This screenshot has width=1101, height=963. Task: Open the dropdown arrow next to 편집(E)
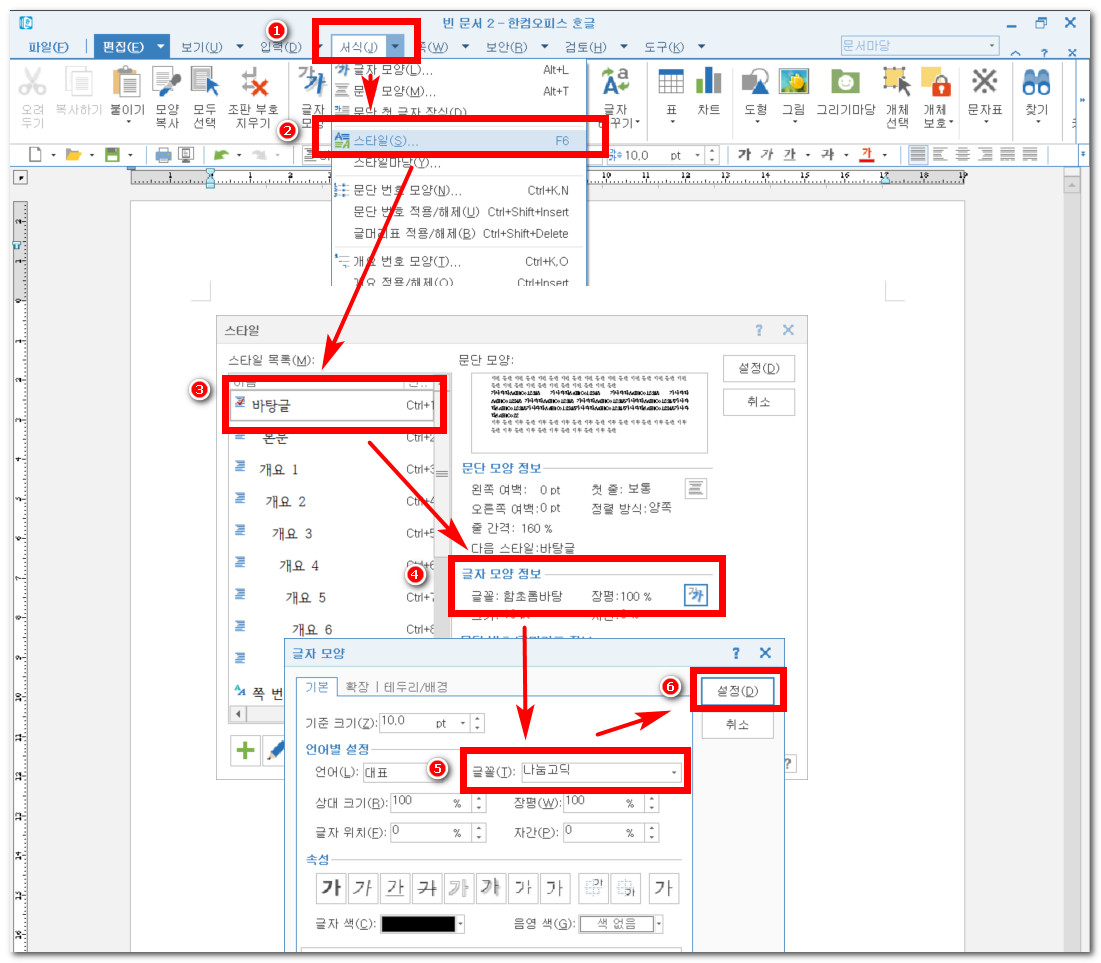tap(160, 46)
